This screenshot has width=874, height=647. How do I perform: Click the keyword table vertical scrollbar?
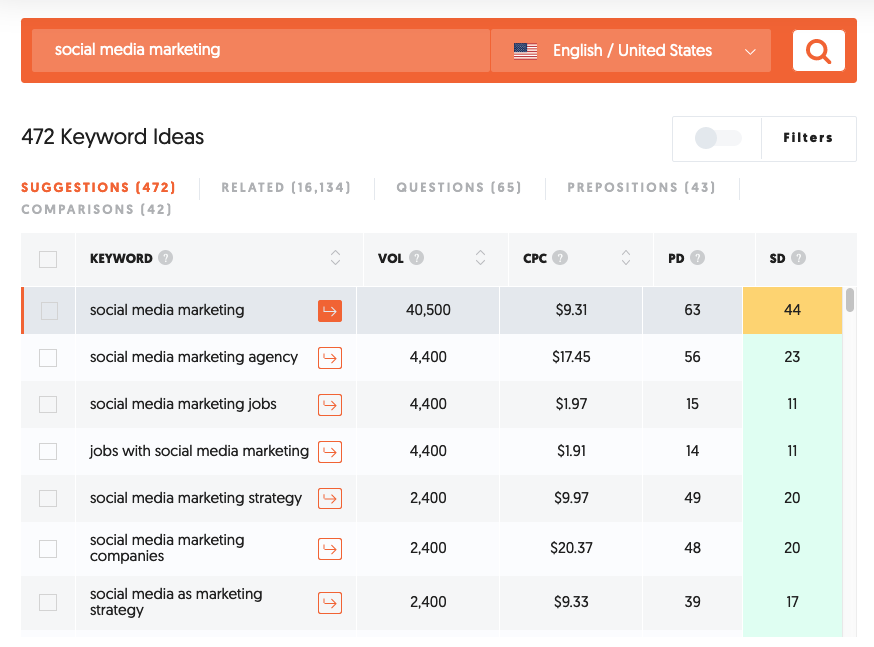coord(849,300)
